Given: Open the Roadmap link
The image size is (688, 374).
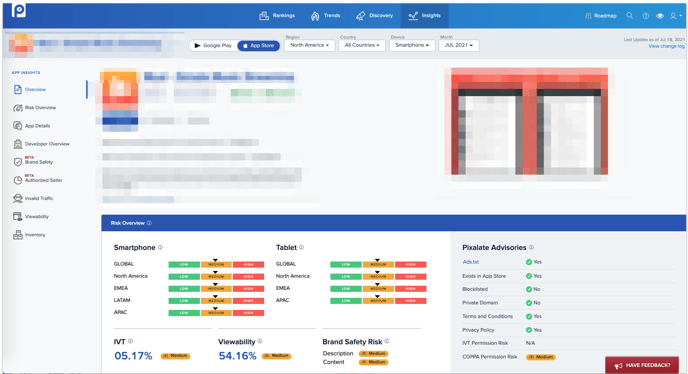Looking at the screenshot, I should coord(601,16).
